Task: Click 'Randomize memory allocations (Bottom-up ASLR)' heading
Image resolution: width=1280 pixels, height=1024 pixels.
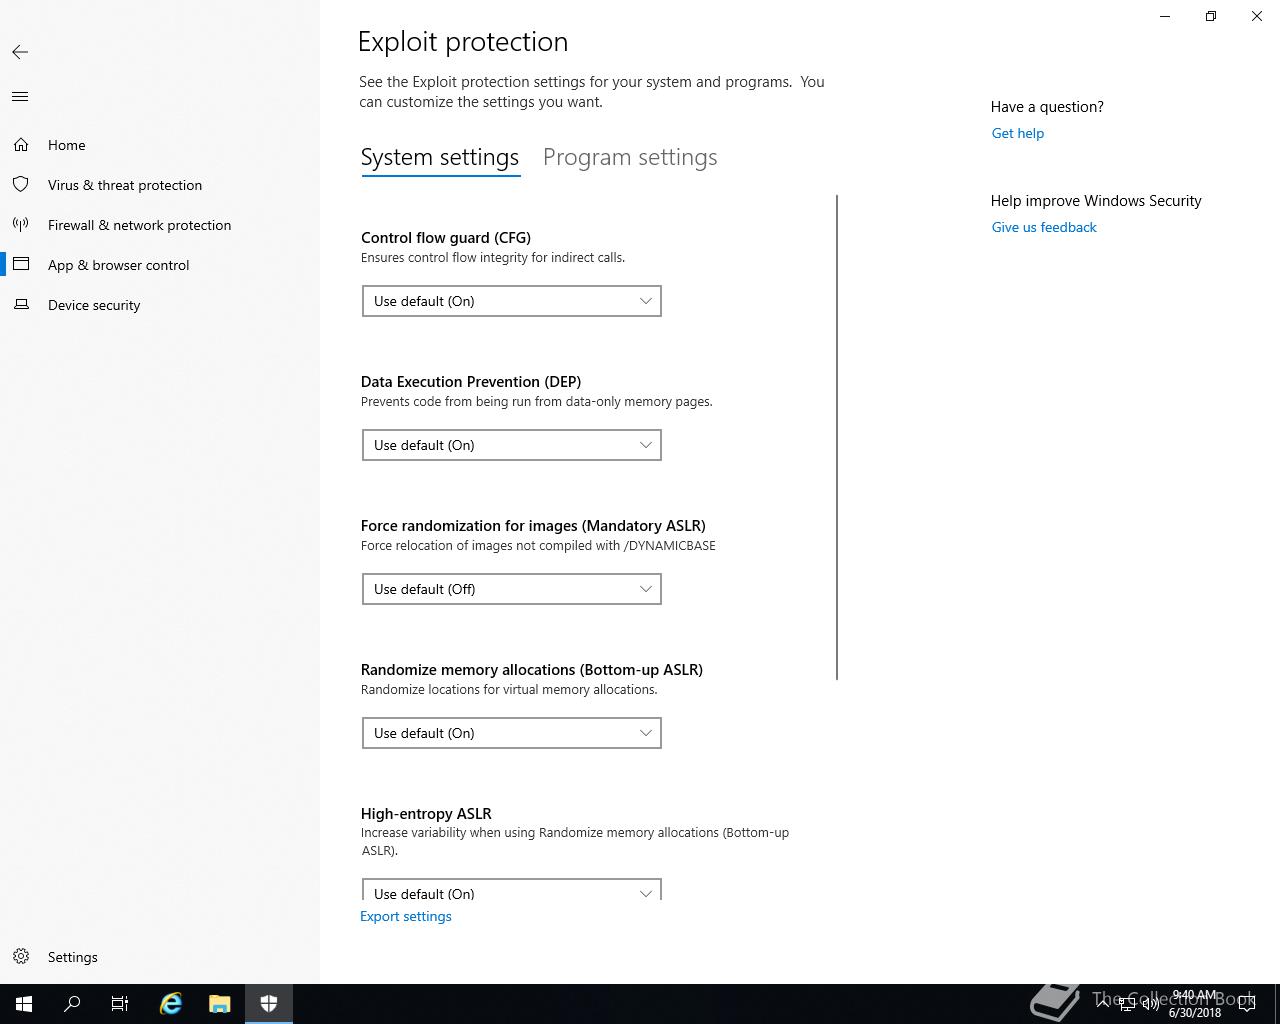Action: click(532, 670)
